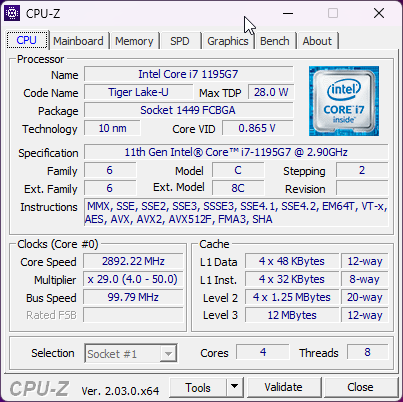Click the CPU-Z app icon in title bar
The image size is (403, 402).
pos(12,13)
